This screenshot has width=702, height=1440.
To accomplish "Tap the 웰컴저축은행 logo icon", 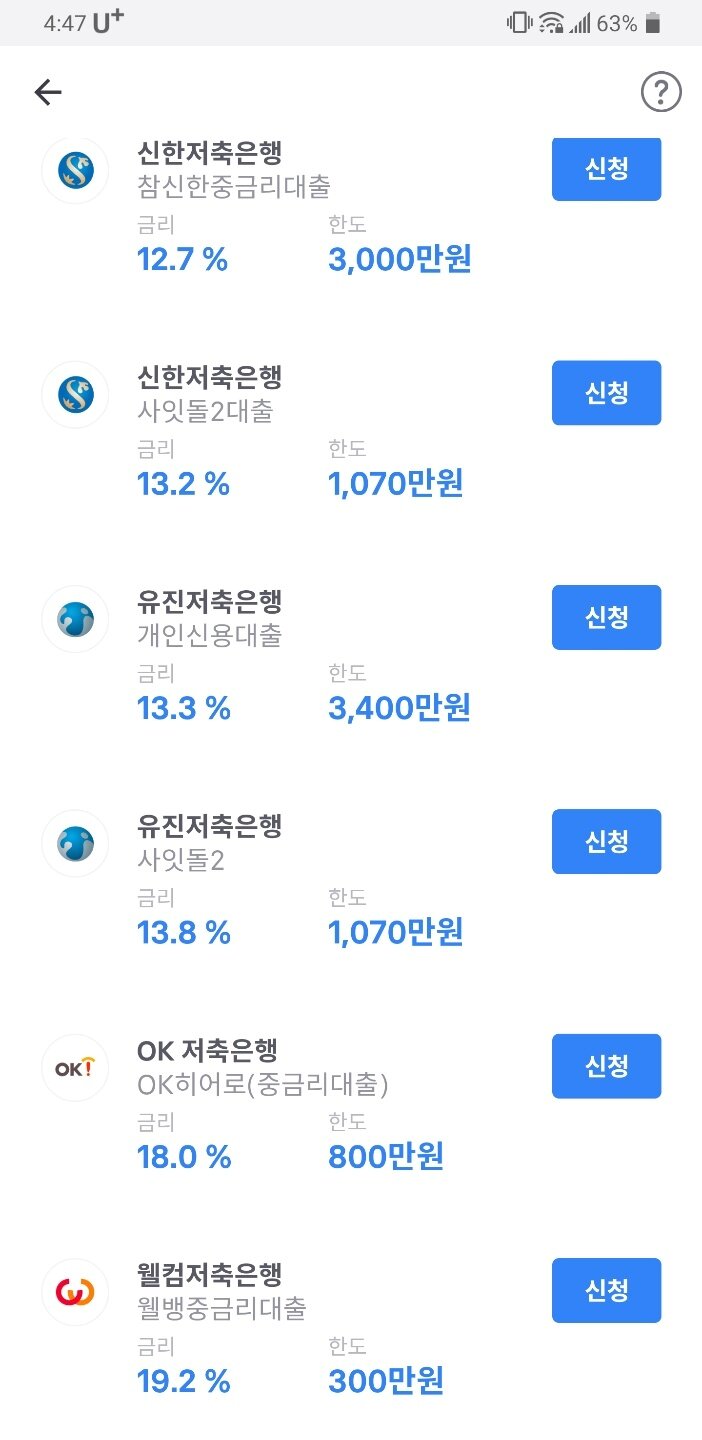I will point(75,1292).
